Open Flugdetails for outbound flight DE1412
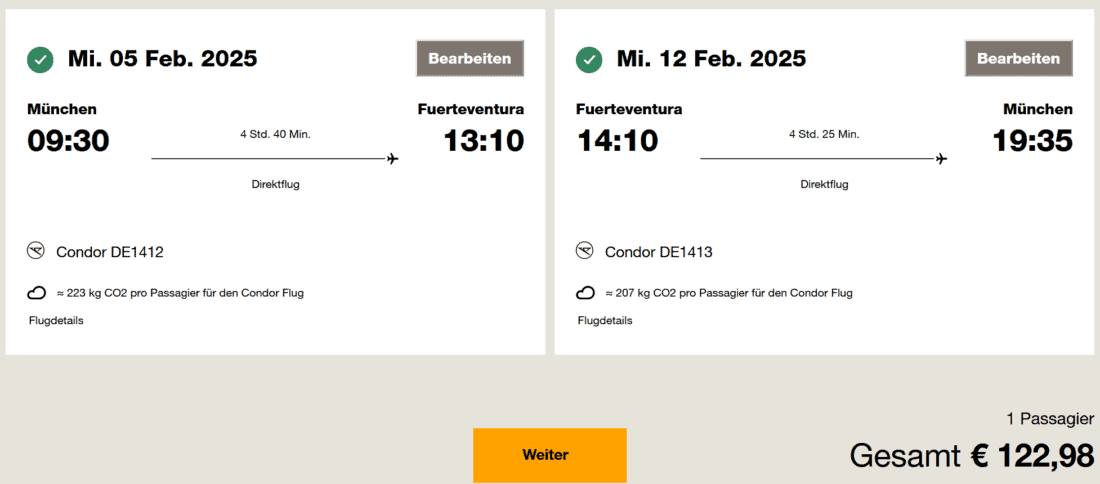 [x=56, y=321]
